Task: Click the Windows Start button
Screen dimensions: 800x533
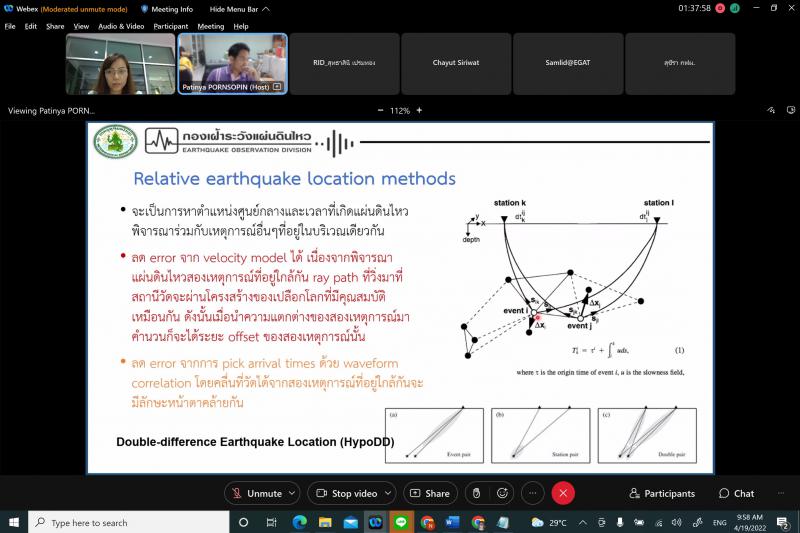Action: tap(14, 522)
